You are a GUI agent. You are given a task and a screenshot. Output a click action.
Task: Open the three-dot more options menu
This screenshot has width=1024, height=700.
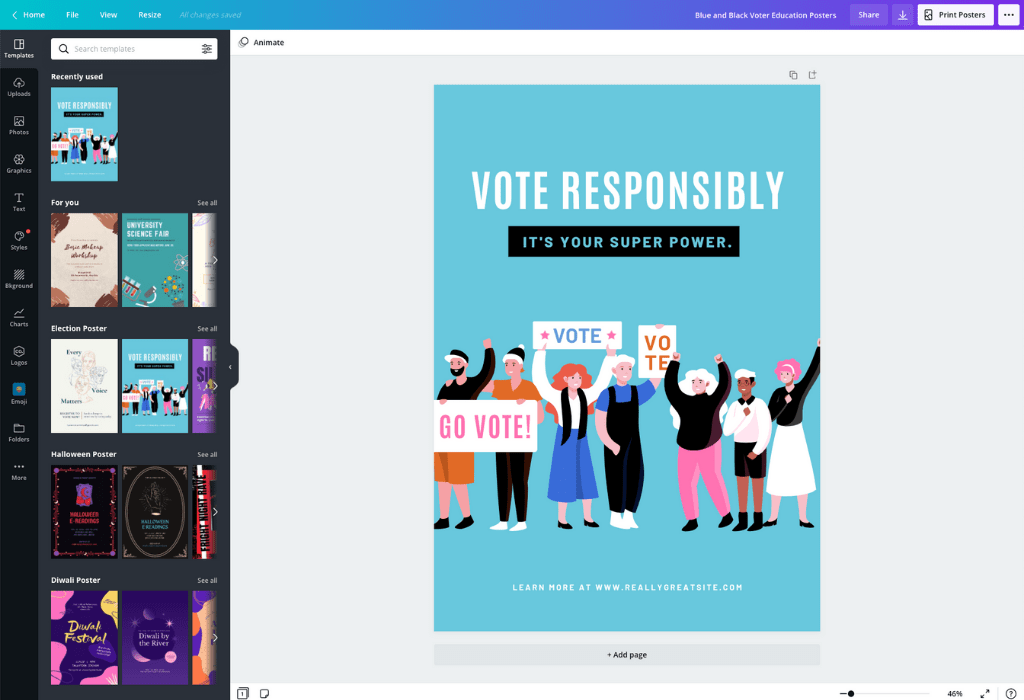[x=1008, y=15]
